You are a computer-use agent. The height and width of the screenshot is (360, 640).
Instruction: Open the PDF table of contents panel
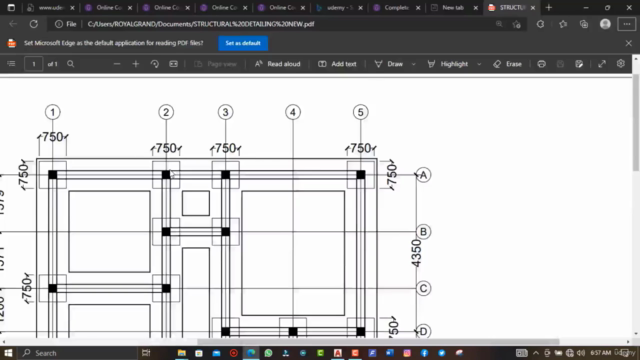pyautogui.click(x=11, y=64)
